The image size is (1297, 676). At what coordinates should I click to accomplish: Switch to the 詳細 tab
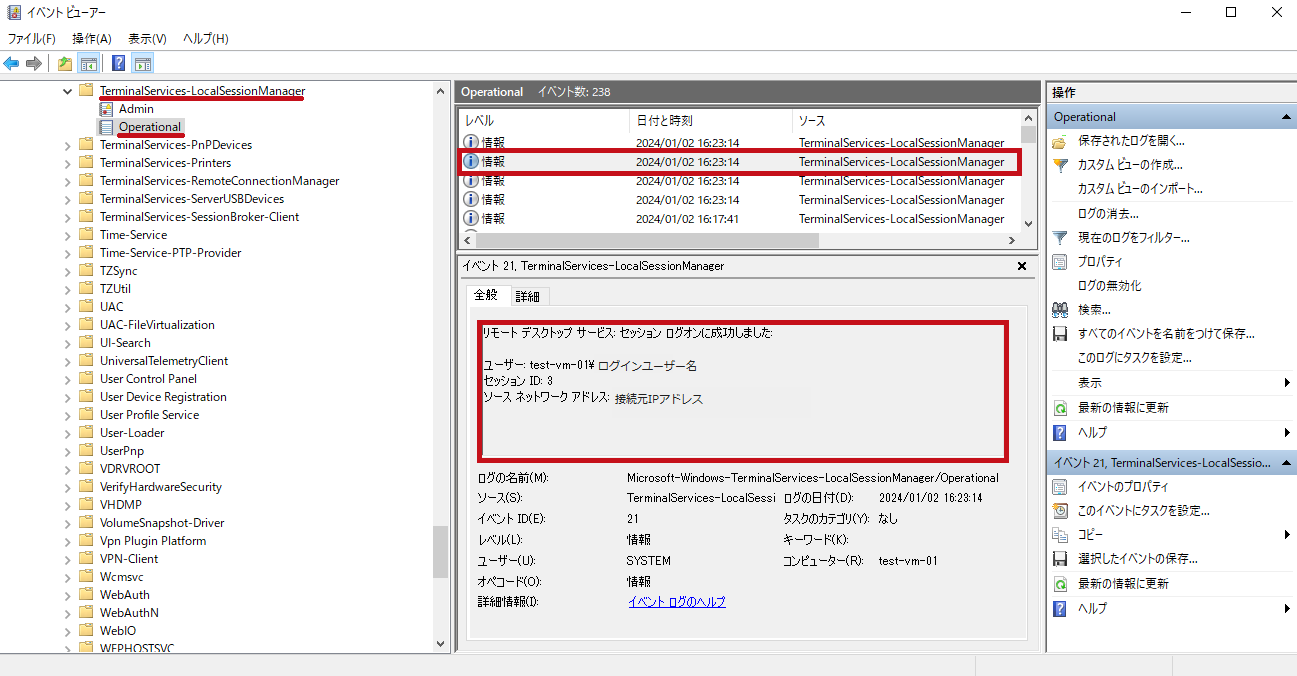[x=528, y=296]
